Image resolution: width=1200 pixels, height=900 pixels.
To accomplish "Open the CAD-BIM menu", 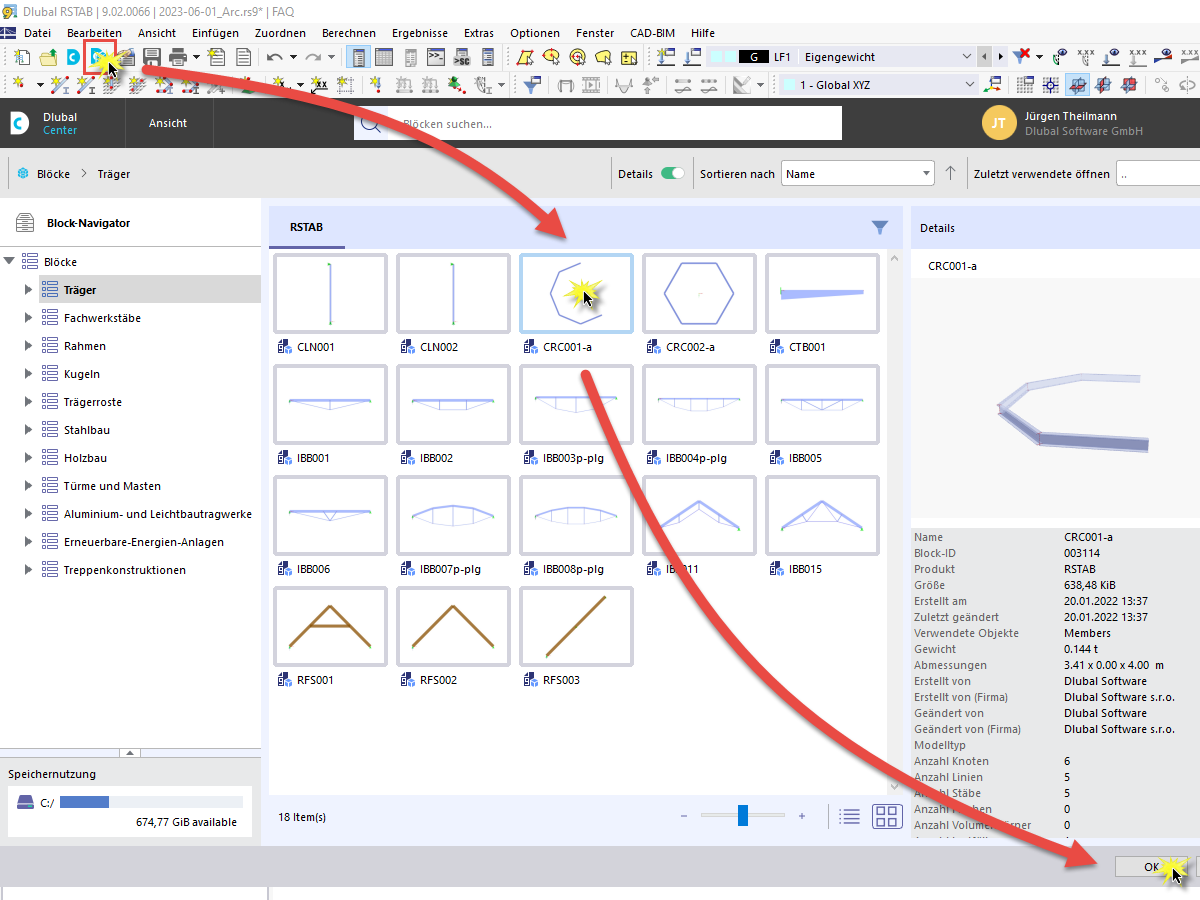I will coord(651,33).
